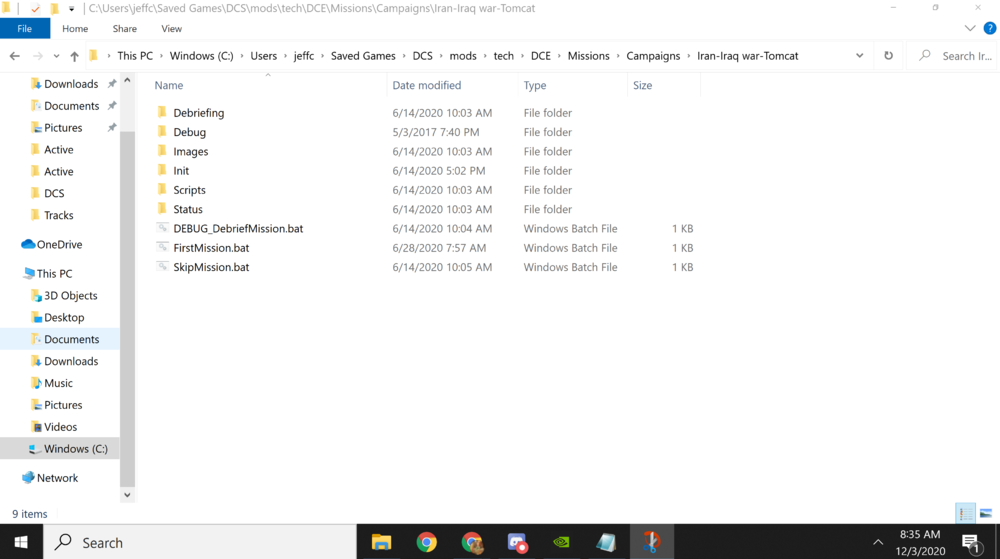Viewport: 1000px width, 559px height.
Task: Click the Search Iran-Iraq folder box
Action: click(953, 56)
